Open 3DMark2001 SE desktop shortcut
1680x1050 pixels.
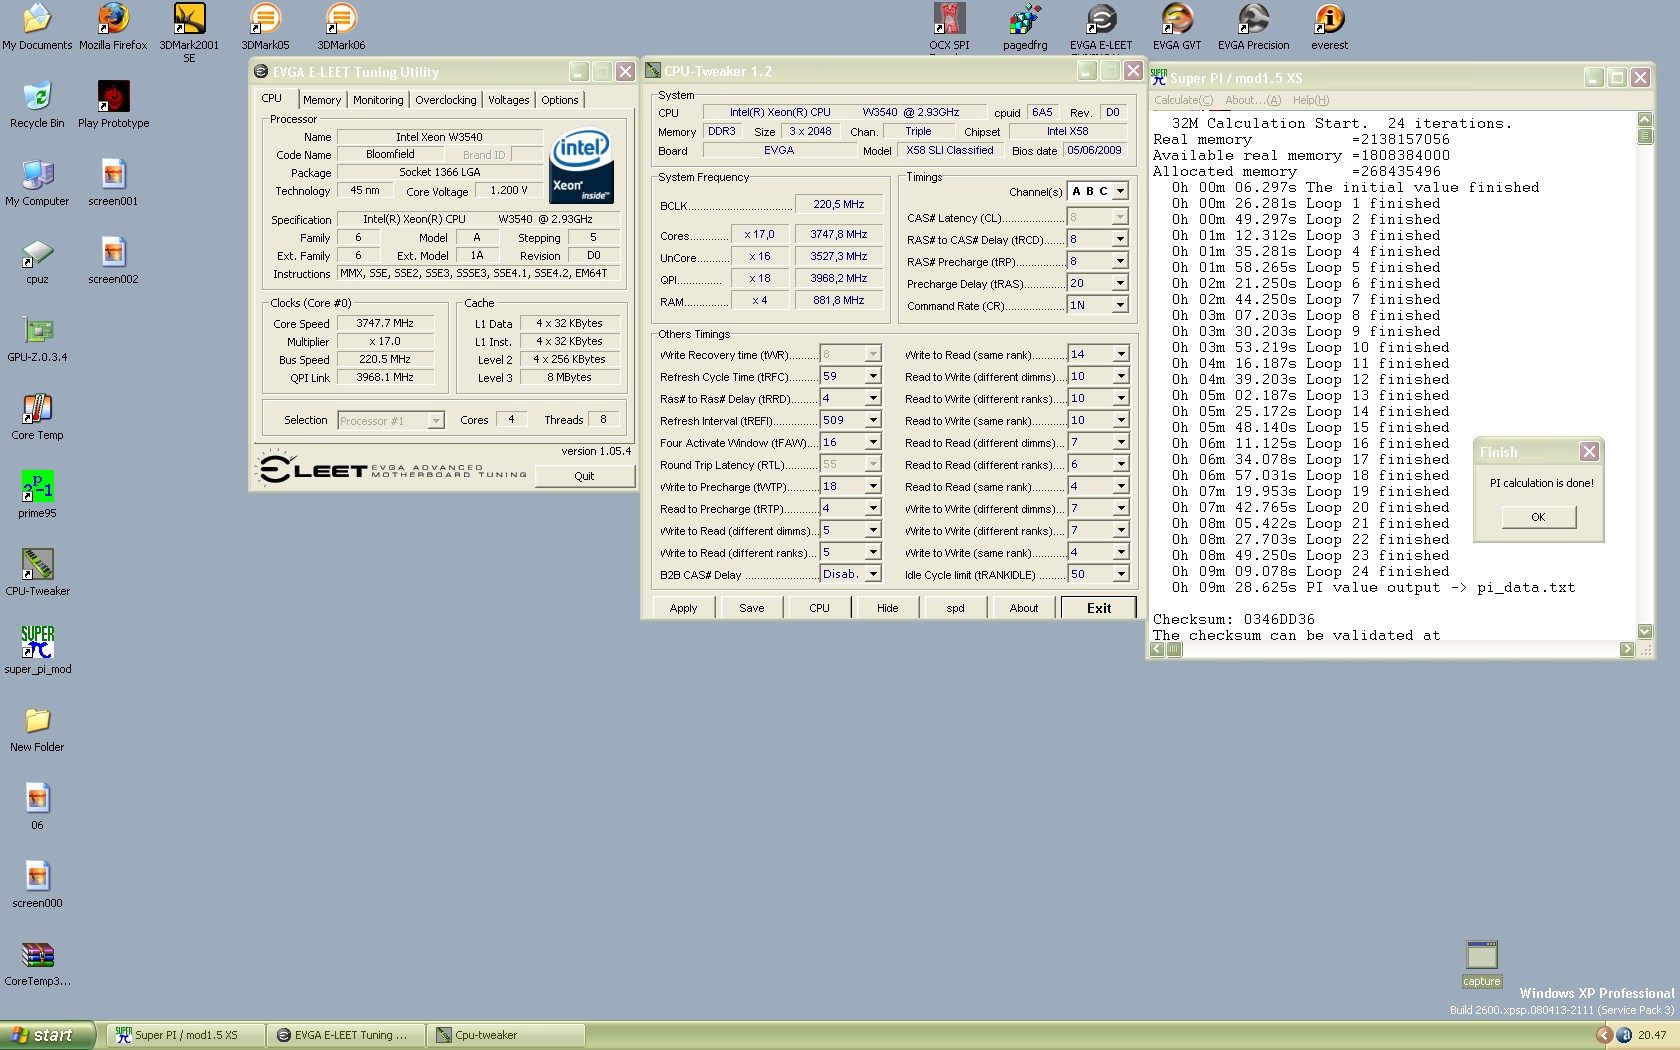point(189,32)
